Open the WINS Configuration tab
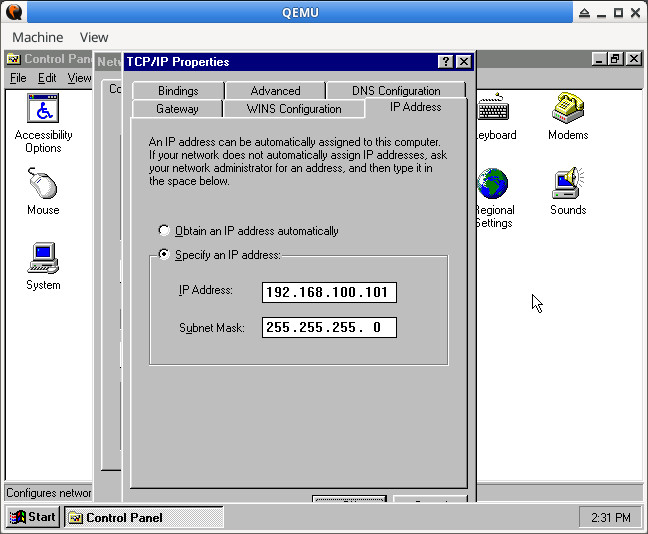The image size is (648, 534). 294,109
